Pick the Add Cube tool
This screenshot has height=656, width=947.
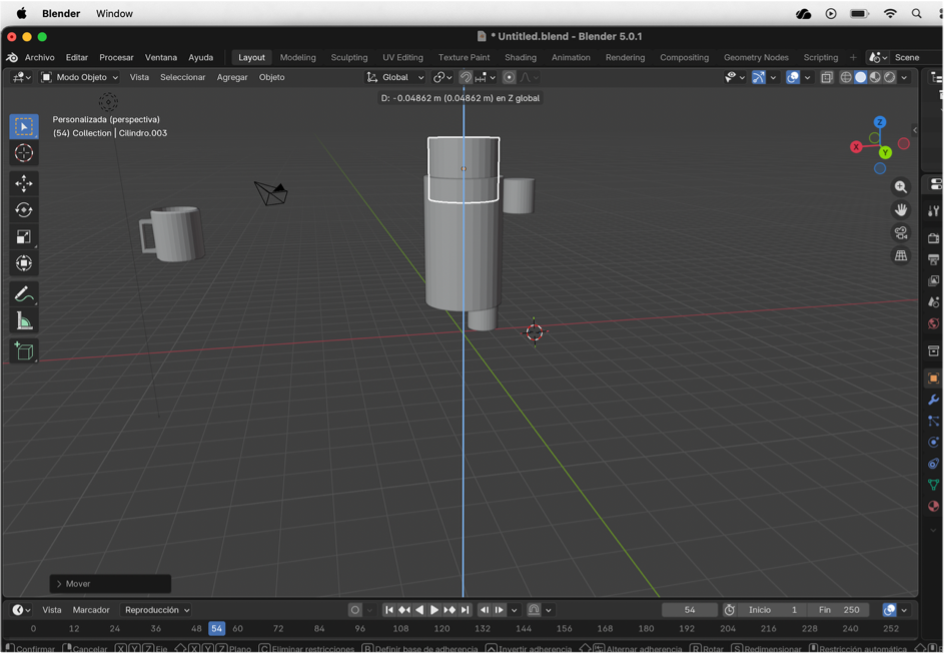[x=24, y=351]
